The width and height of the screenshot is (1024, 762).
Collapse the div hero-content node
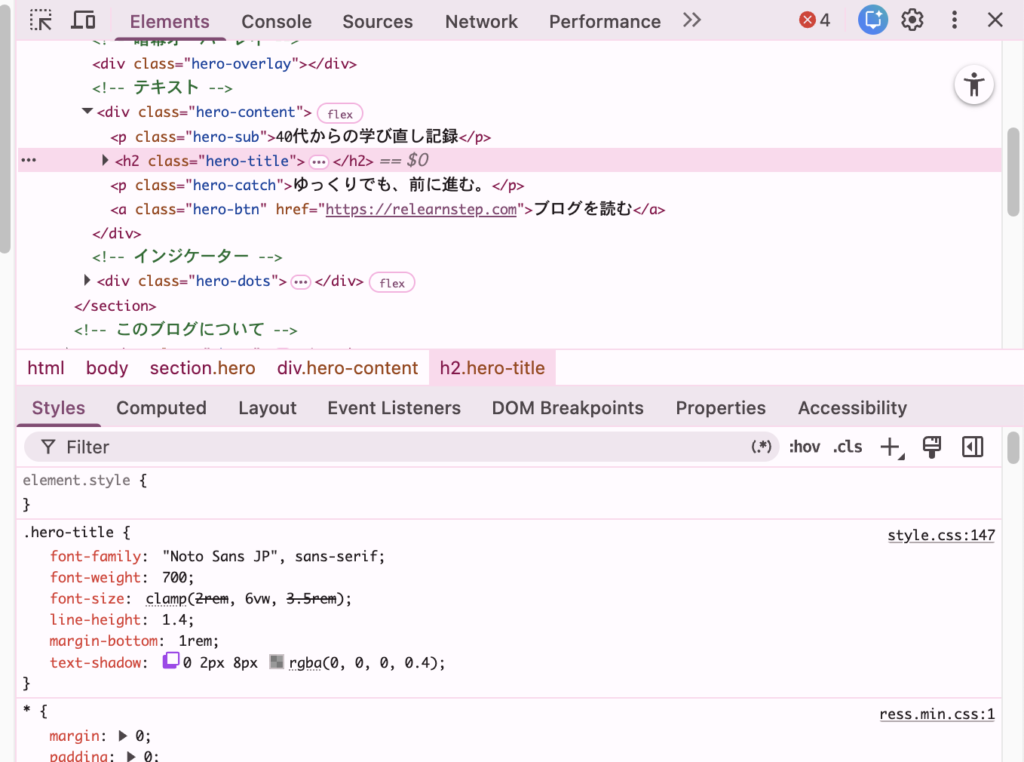[x=87, y=112]
